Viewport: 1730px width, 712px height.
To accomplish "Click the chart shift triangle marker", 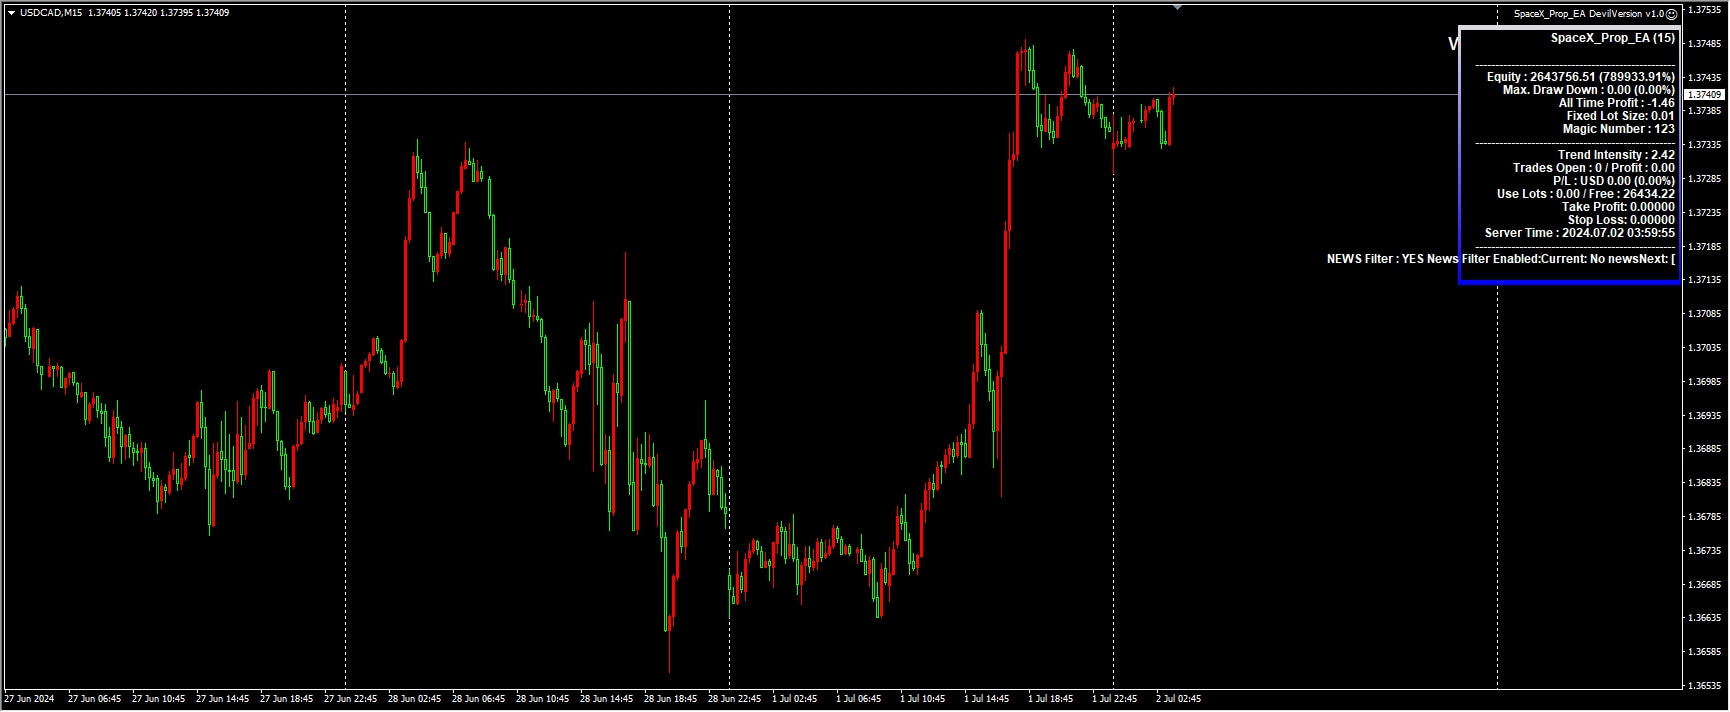I will point(1178,7).
